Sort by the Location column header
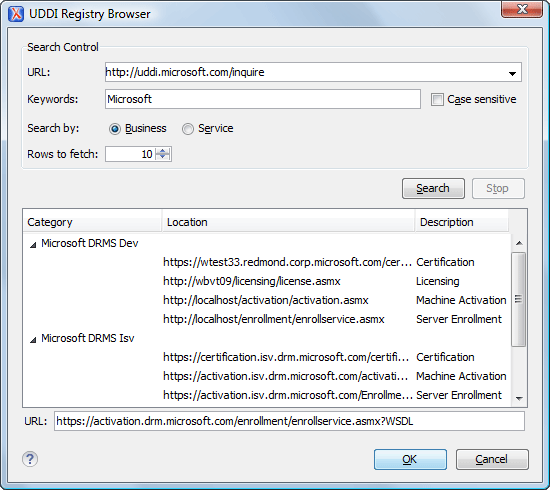Viewport: 550px width, 490px height. (x=288, y=222)
